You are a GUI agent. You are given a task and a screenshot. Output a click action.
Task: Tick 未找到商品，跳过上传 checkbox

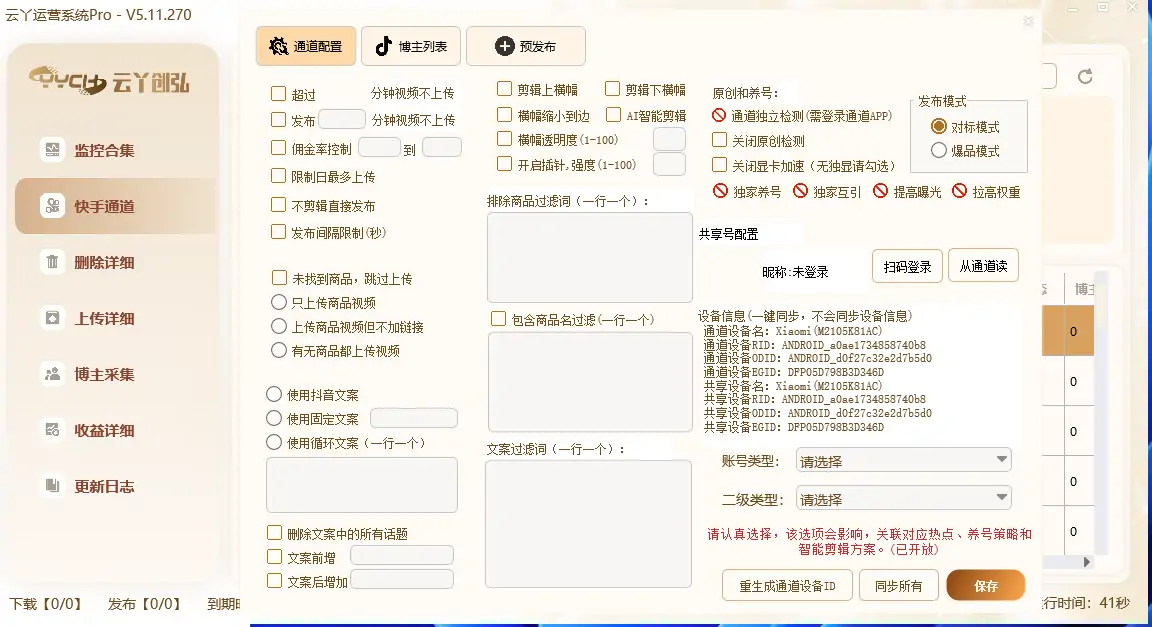click(279, 278)
